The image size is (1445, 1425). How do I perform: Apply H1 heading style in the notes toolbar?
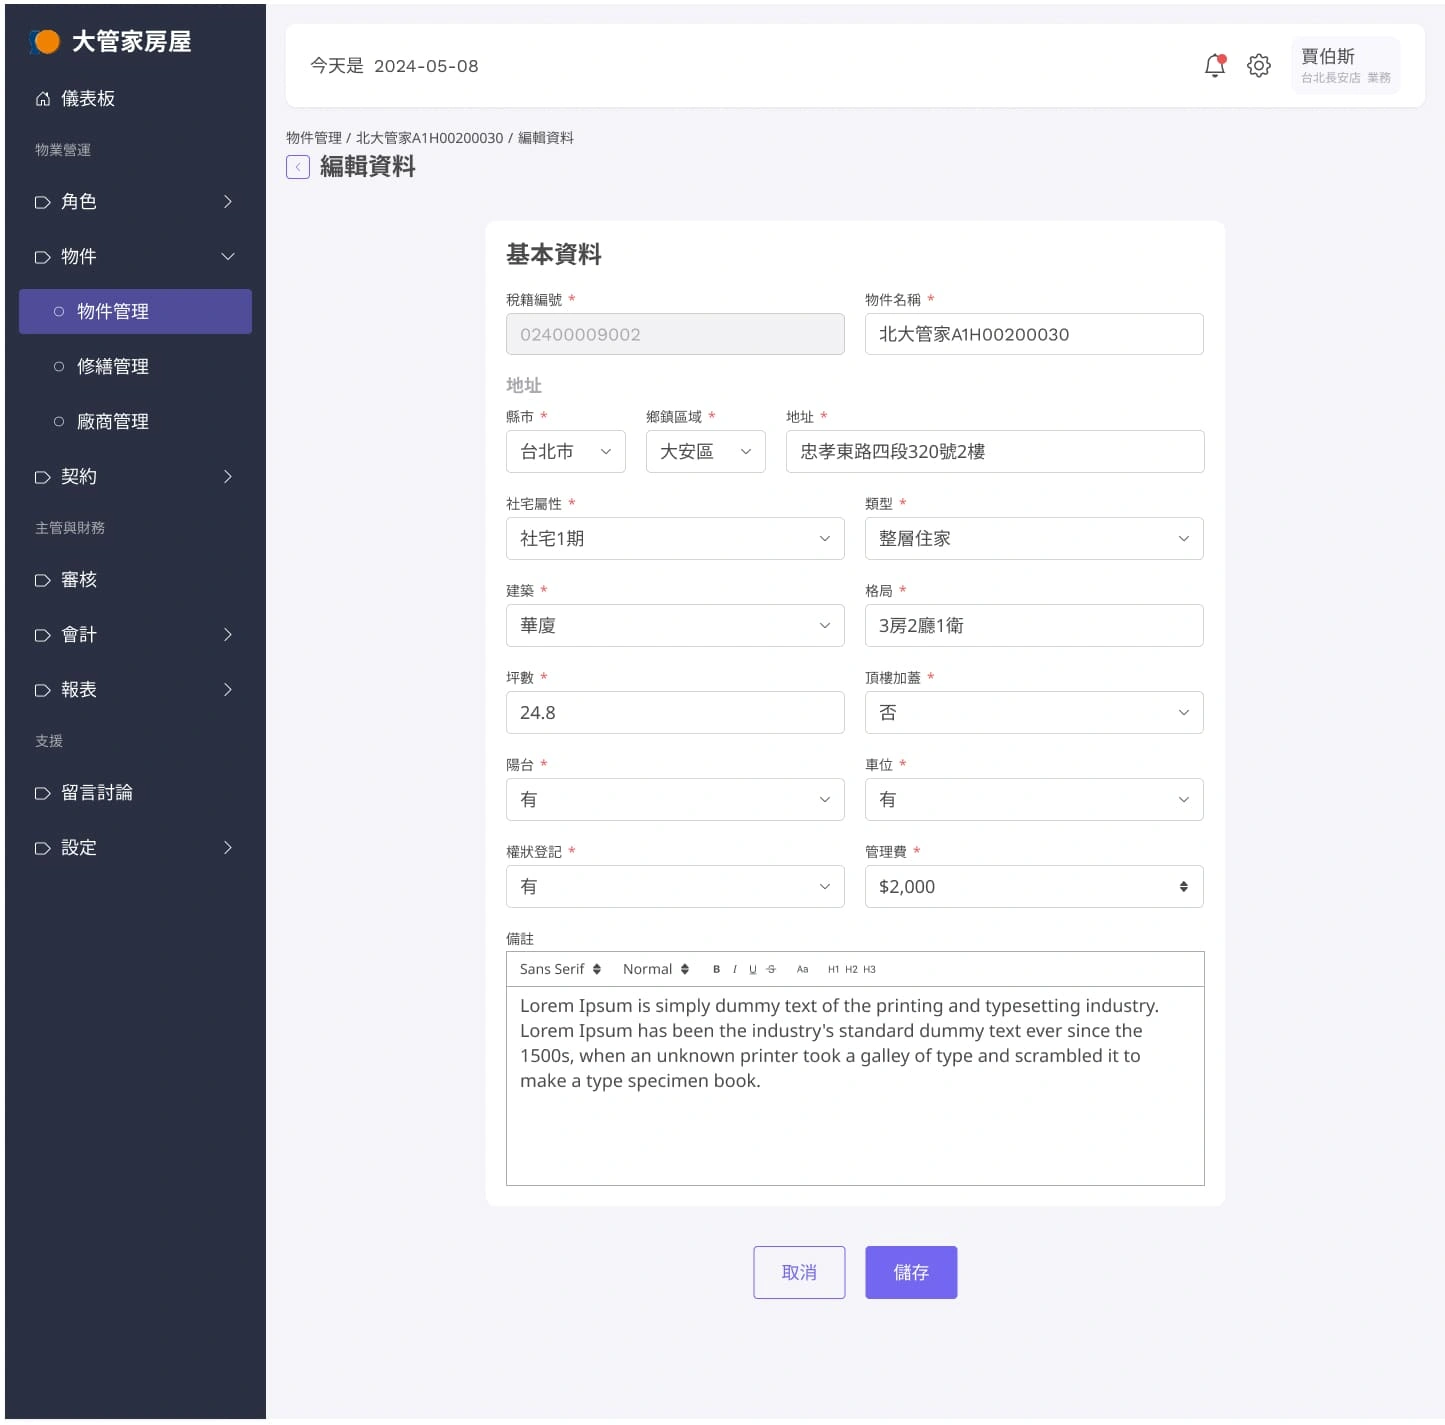point(834,968)
